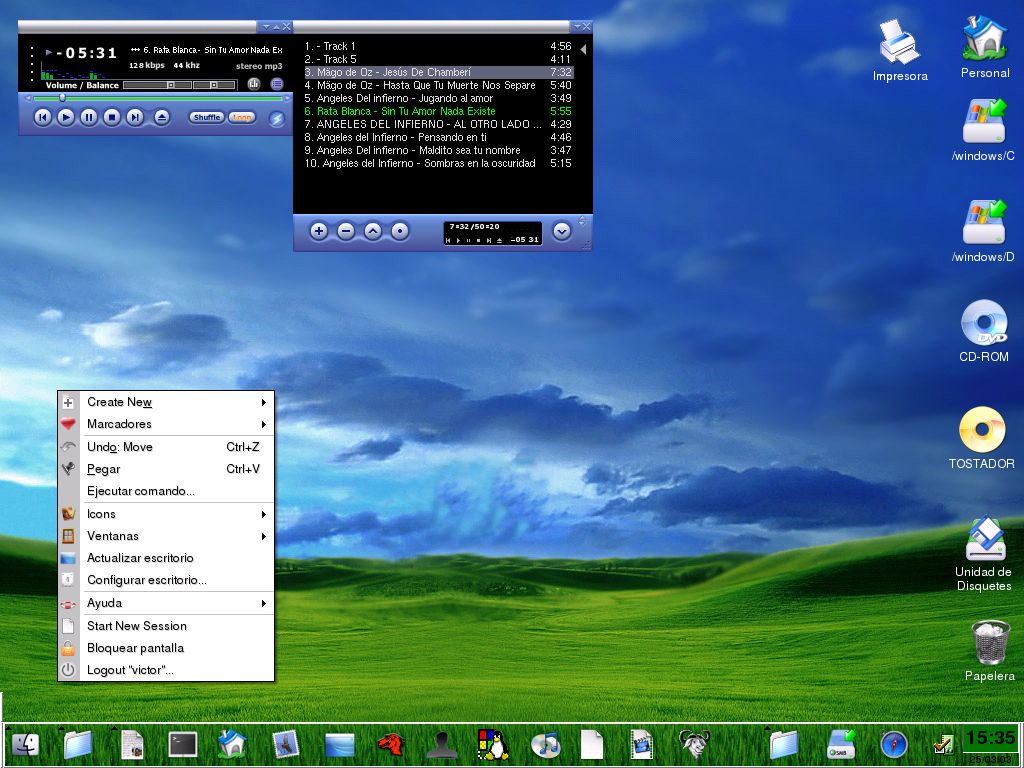Click the compass browser icon in panel

894,745
